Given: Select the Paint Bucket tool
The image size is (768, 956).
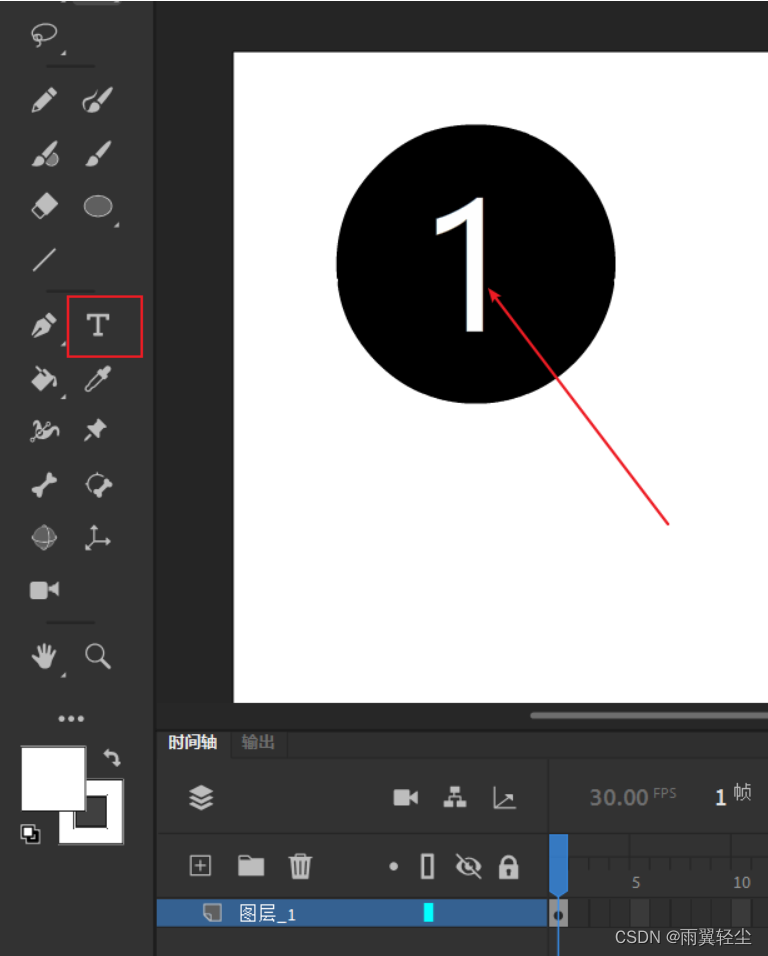Looking at the screenshot, I should click(44, 379).
